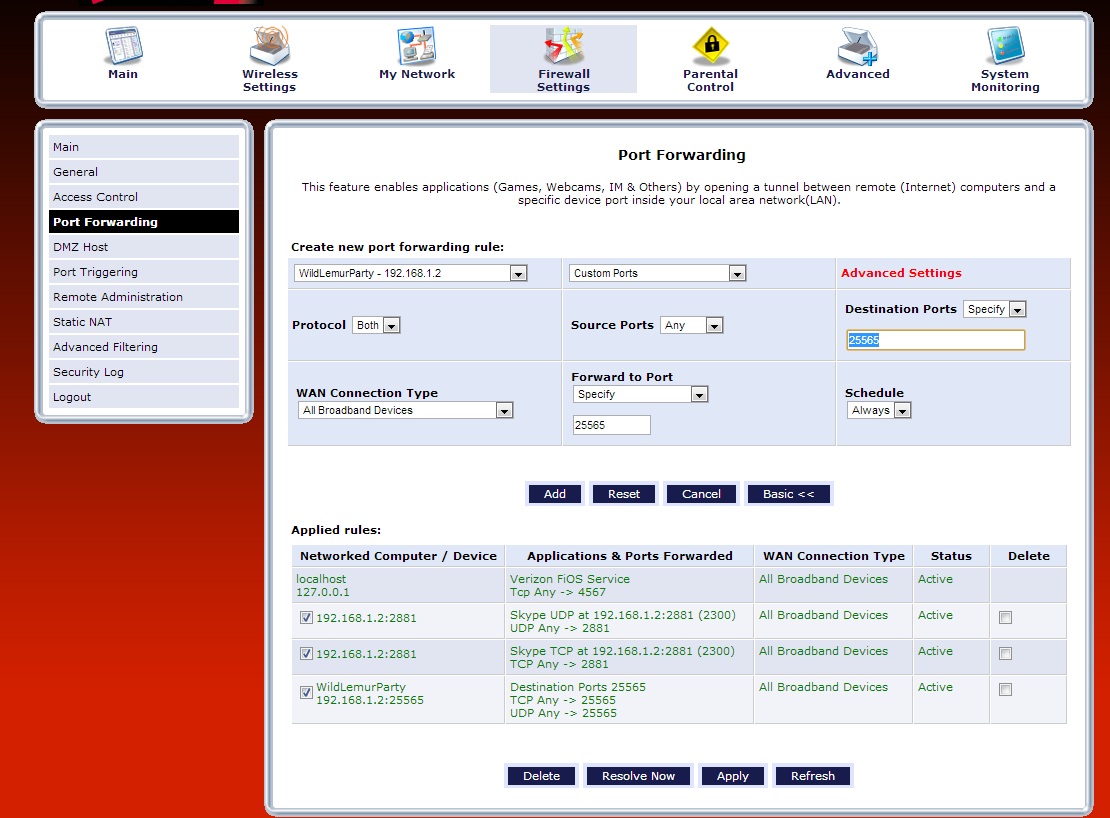Uncheck the WildLemurParty rule enable checkbox
The image size is (1110, 818).
306,693
